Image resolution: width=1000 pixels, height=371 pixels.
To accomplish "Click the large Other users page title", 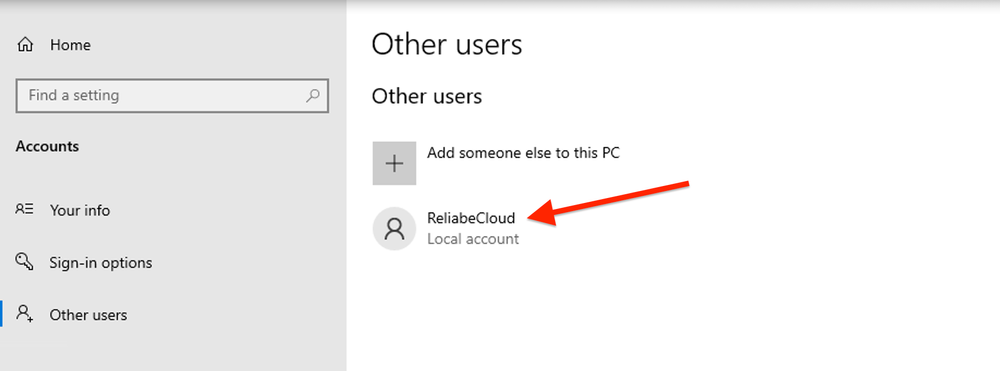I will (x=446, y=45).
